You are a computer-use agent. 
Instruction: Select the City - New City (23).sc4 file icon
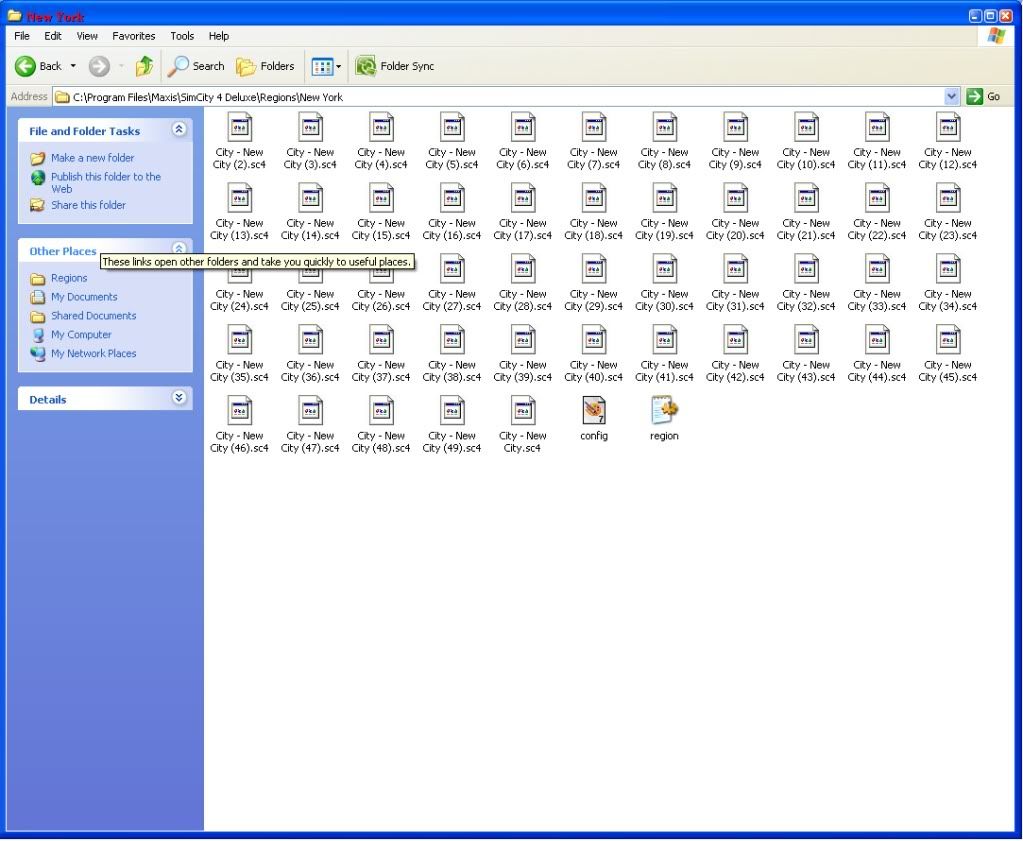(x=948, y=198)
